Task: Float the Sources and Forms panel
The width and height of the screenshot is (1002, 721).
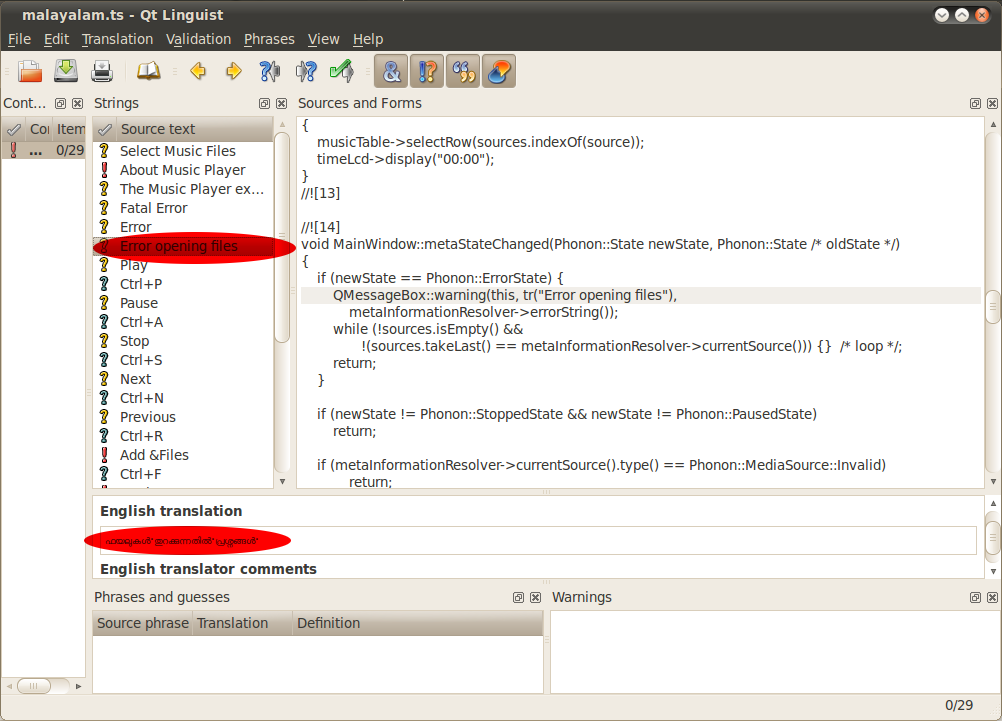Action: pos(975,104)
